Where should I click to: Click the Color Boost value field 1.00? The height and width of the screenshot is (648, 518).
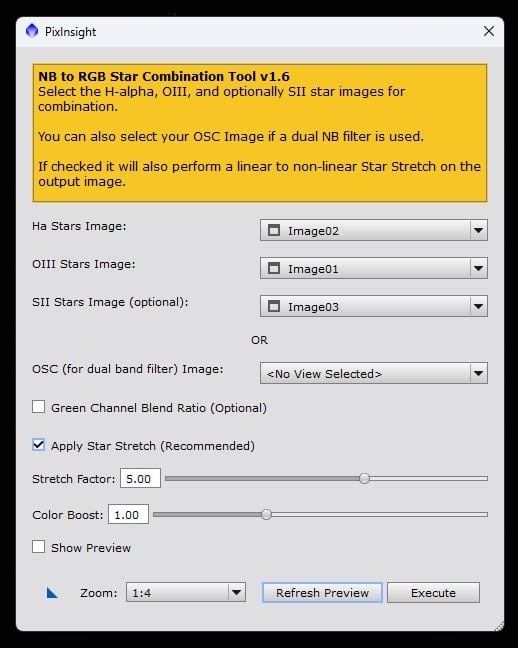(x=128, y=515)
